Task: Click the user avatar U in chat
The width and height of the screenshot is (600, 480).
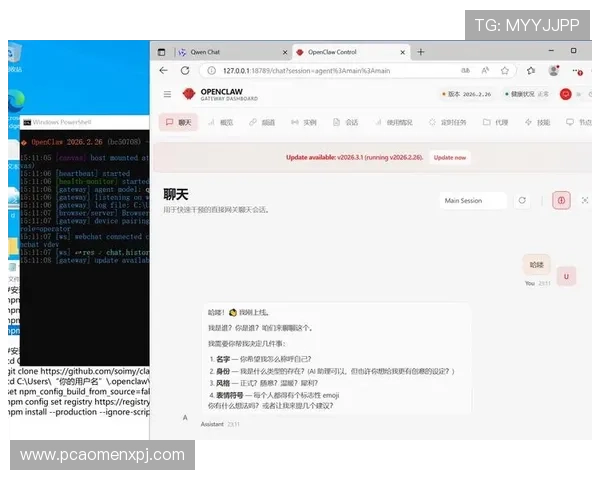Action: coord(566,276)
